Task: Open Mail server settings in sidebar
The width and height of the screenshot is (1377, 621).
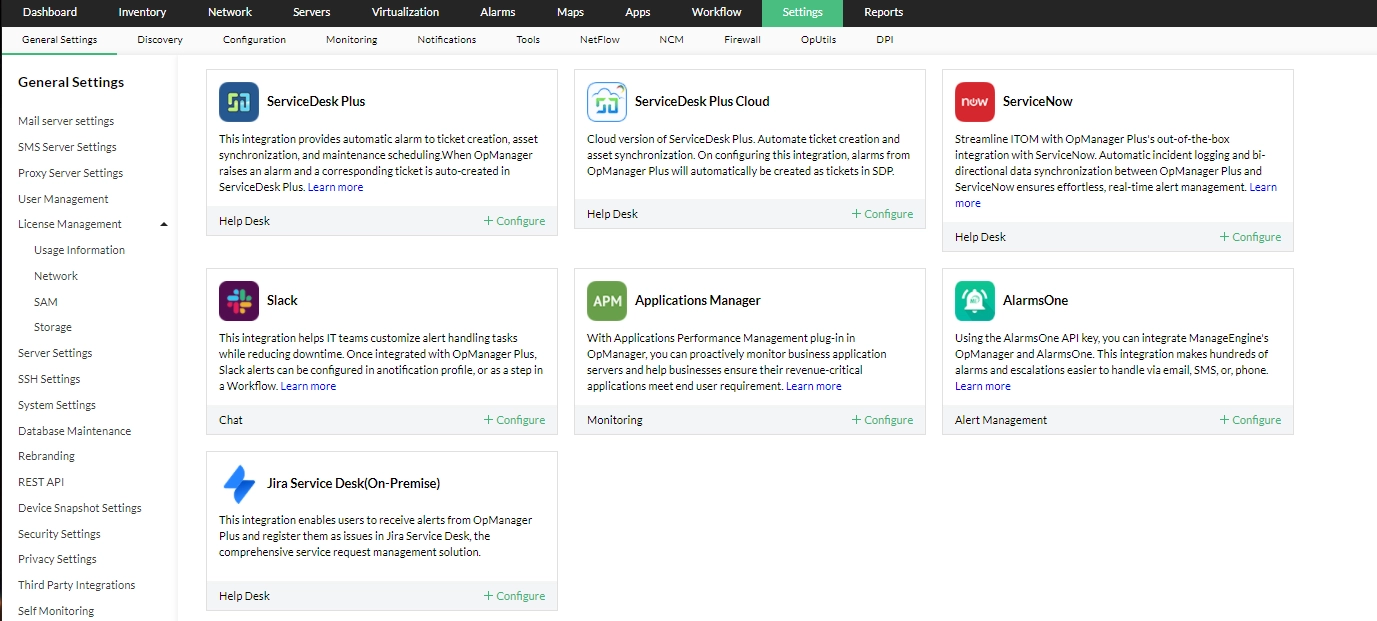Action: (66, 121)
